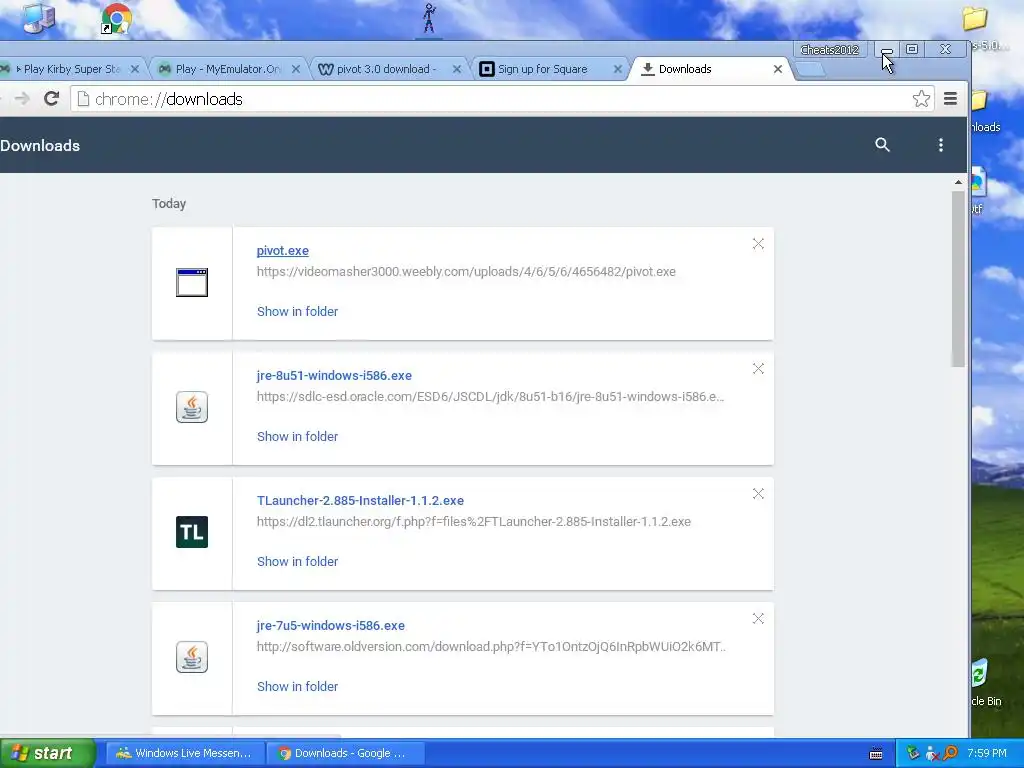
Task: Click the green shield tray icon
Action: pos(912,753)
